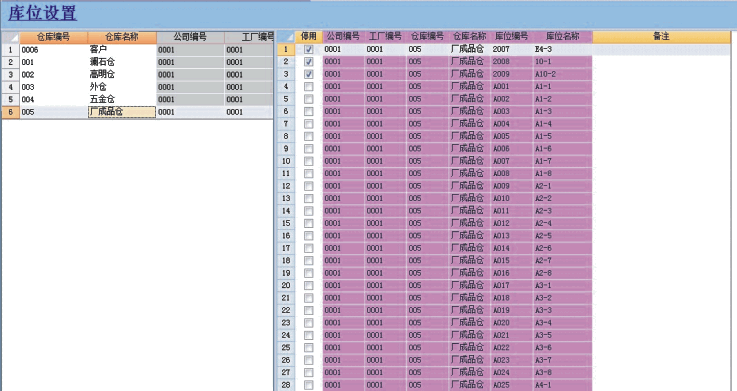Uncheck 停用 checkbox for location 2008
Viewport: 737px width, 391px height.
point(309,62)
